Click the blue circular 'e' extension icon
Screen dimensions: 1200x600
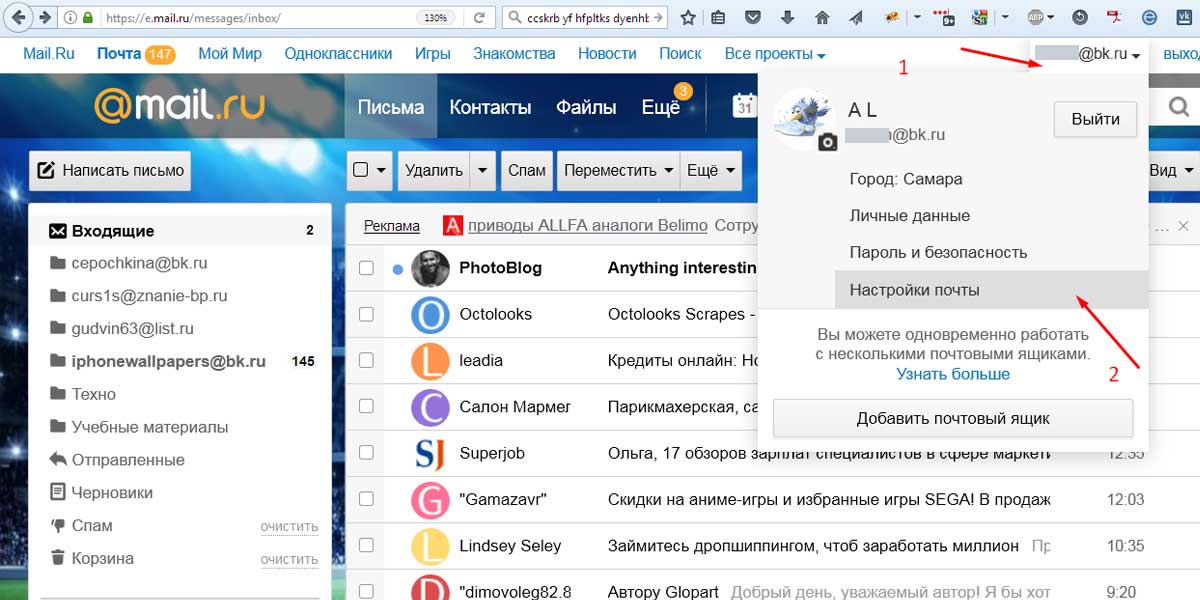pos(1148,17)
